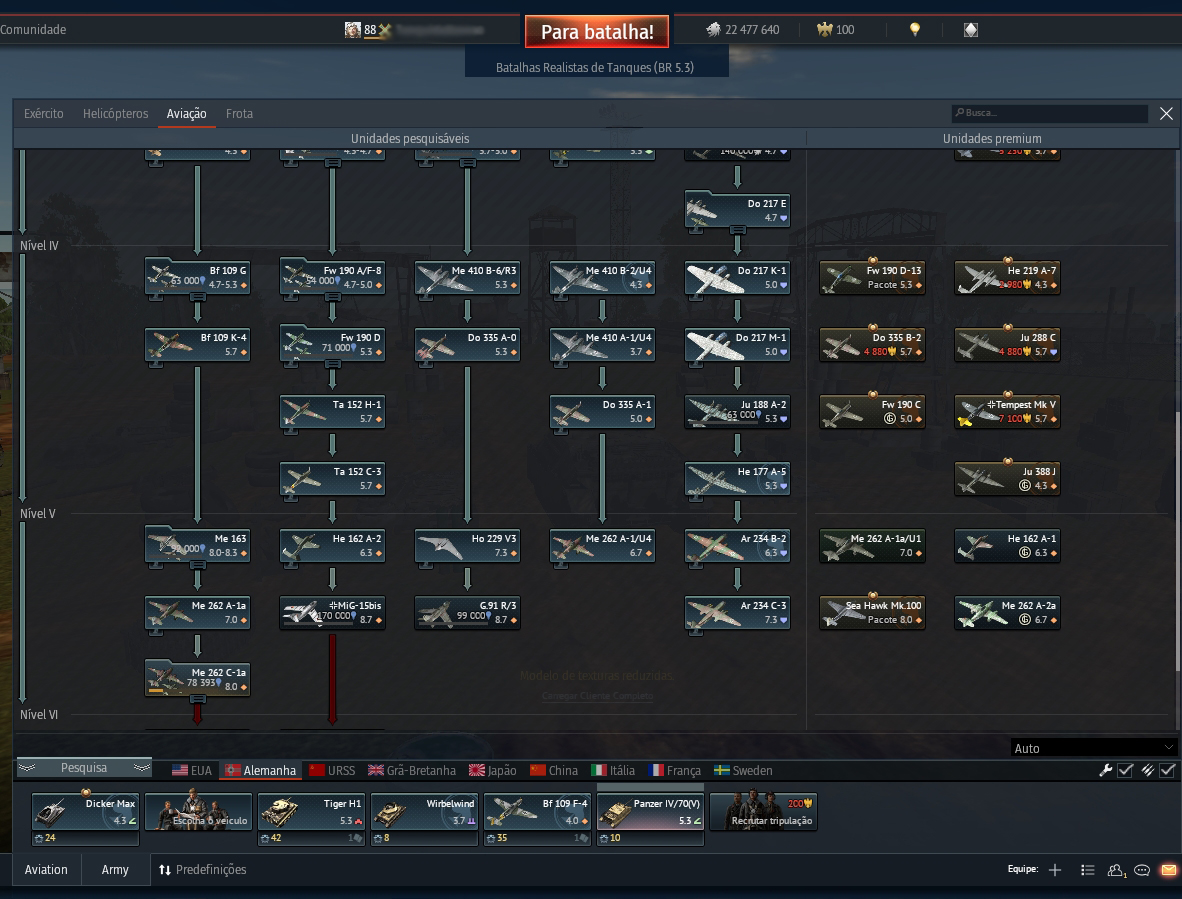Switch to the Aviação tab
Screen dimensions: 1182x899
(186, 114)
